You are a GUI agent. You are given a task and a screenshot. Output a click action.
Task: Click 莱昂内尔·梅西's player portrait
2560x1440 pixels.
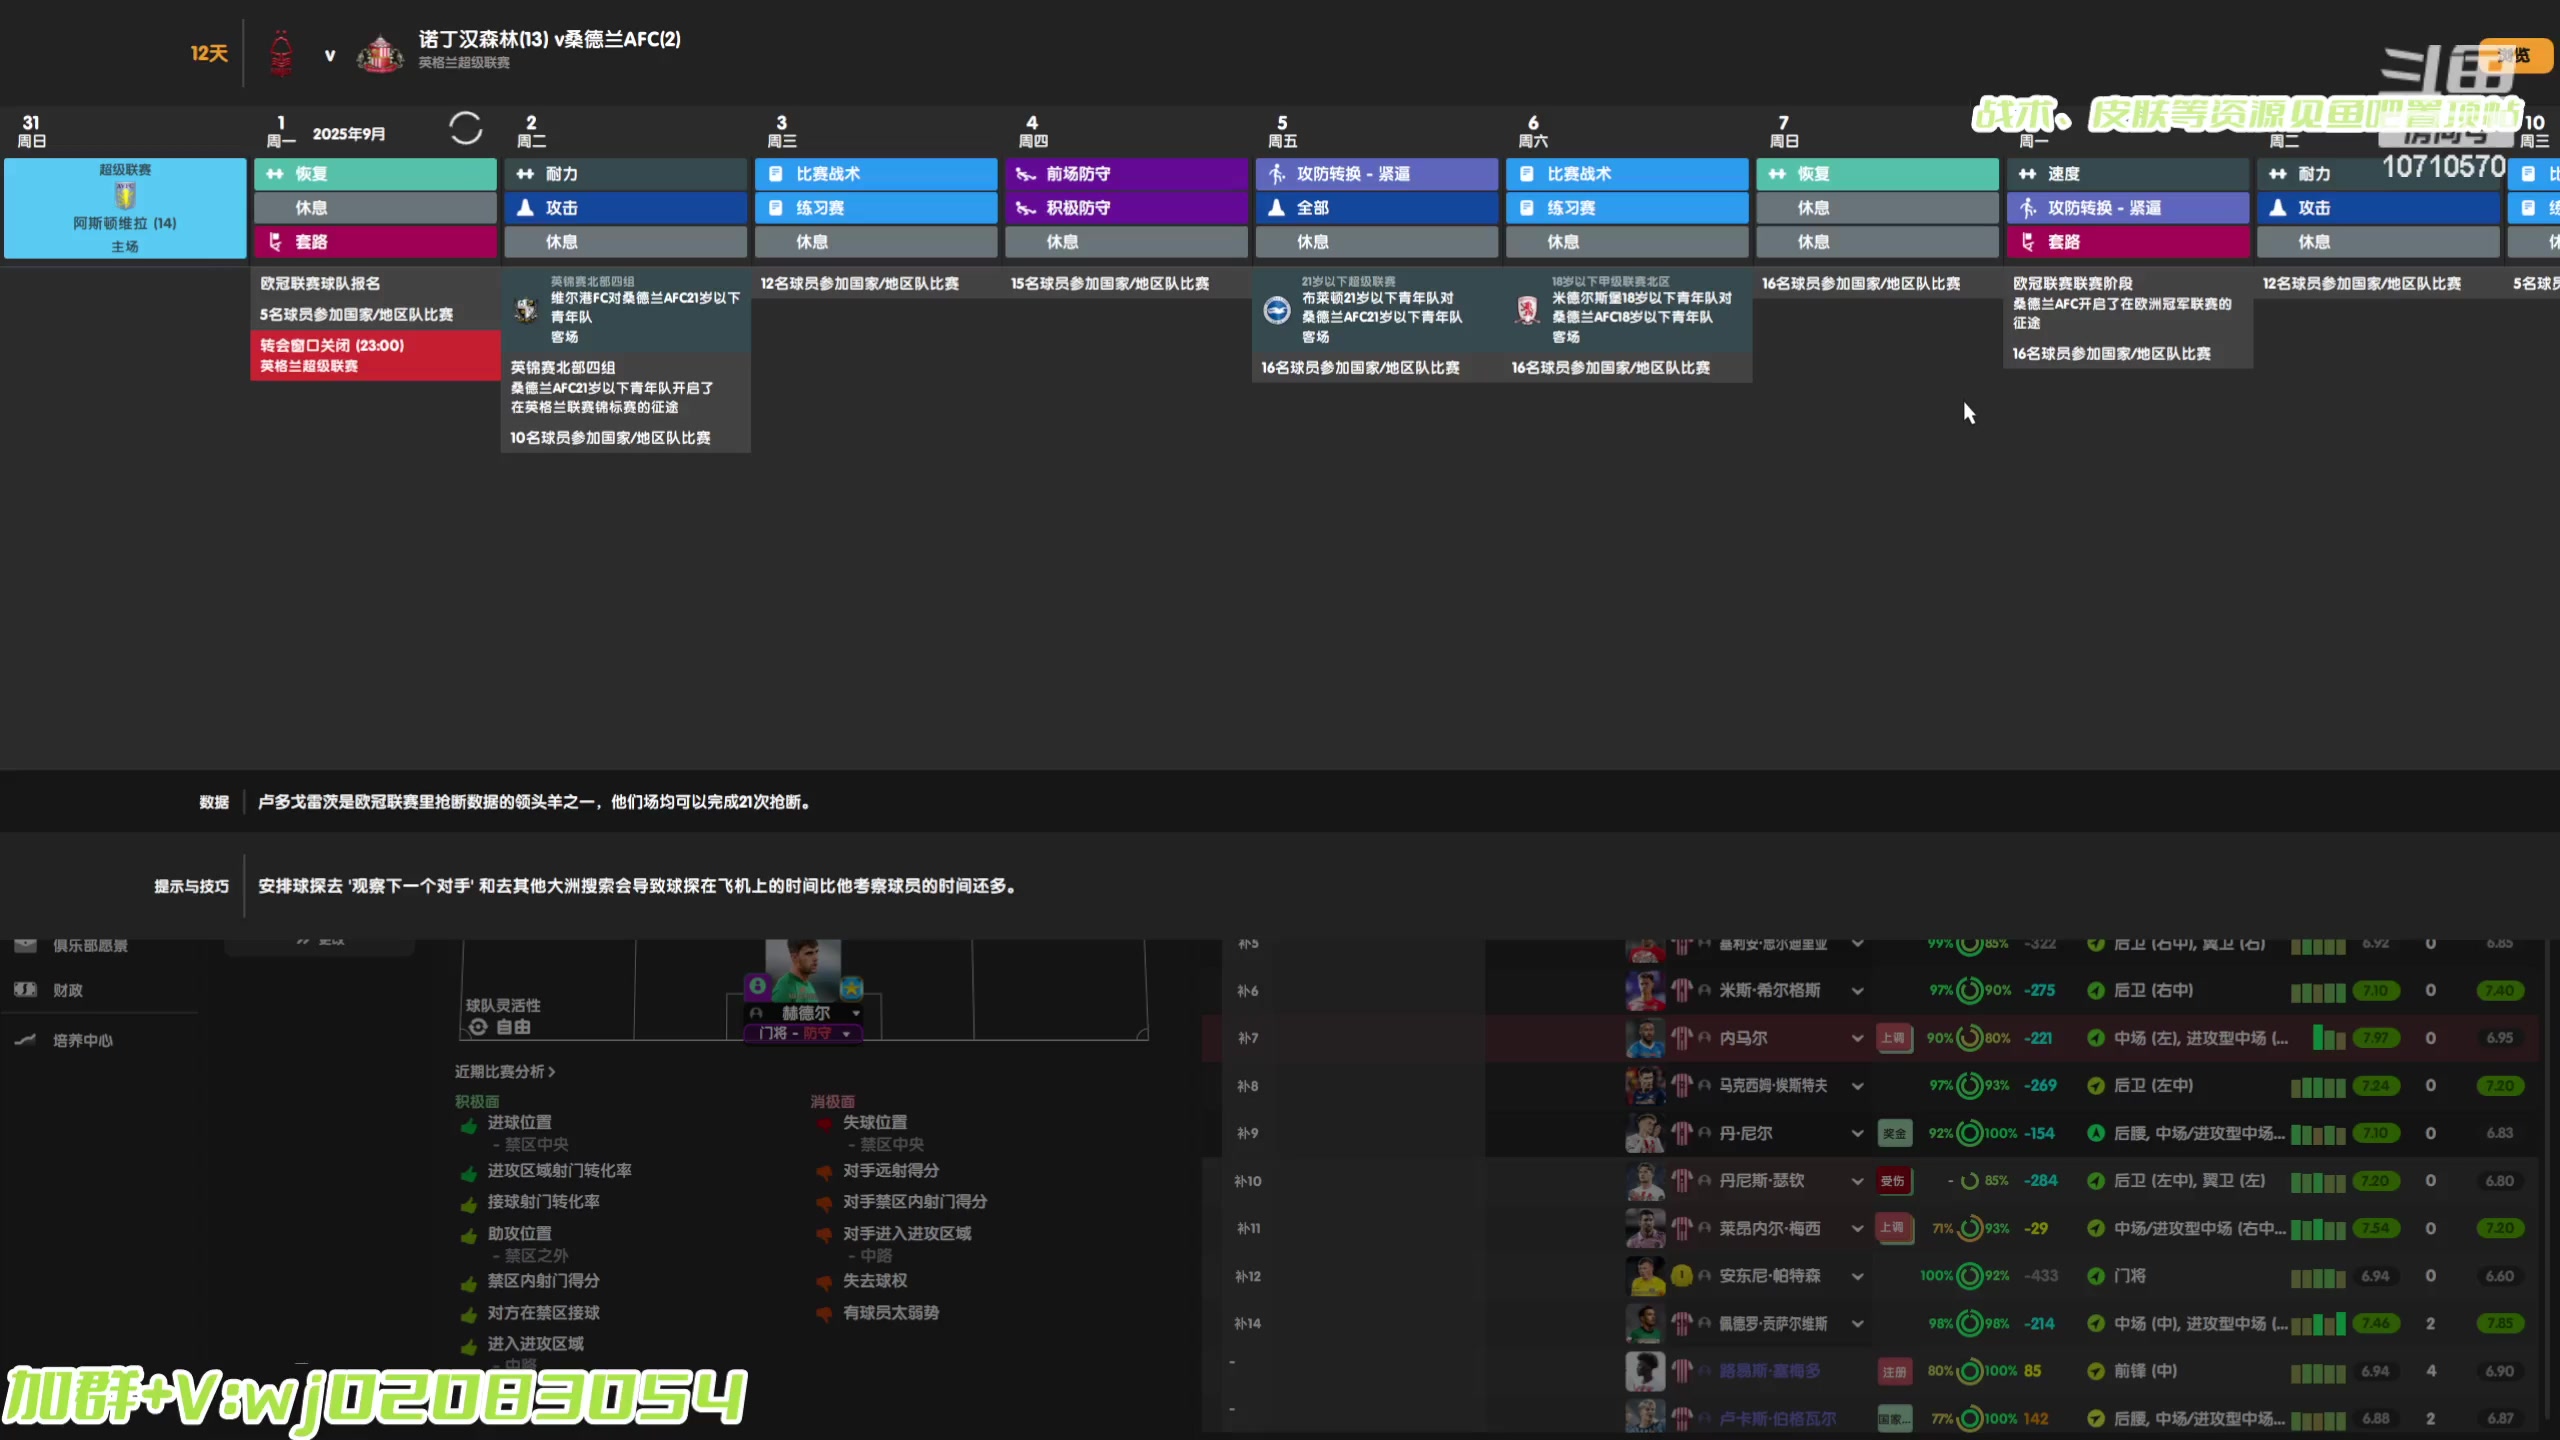click(x=1645, y=1228)
